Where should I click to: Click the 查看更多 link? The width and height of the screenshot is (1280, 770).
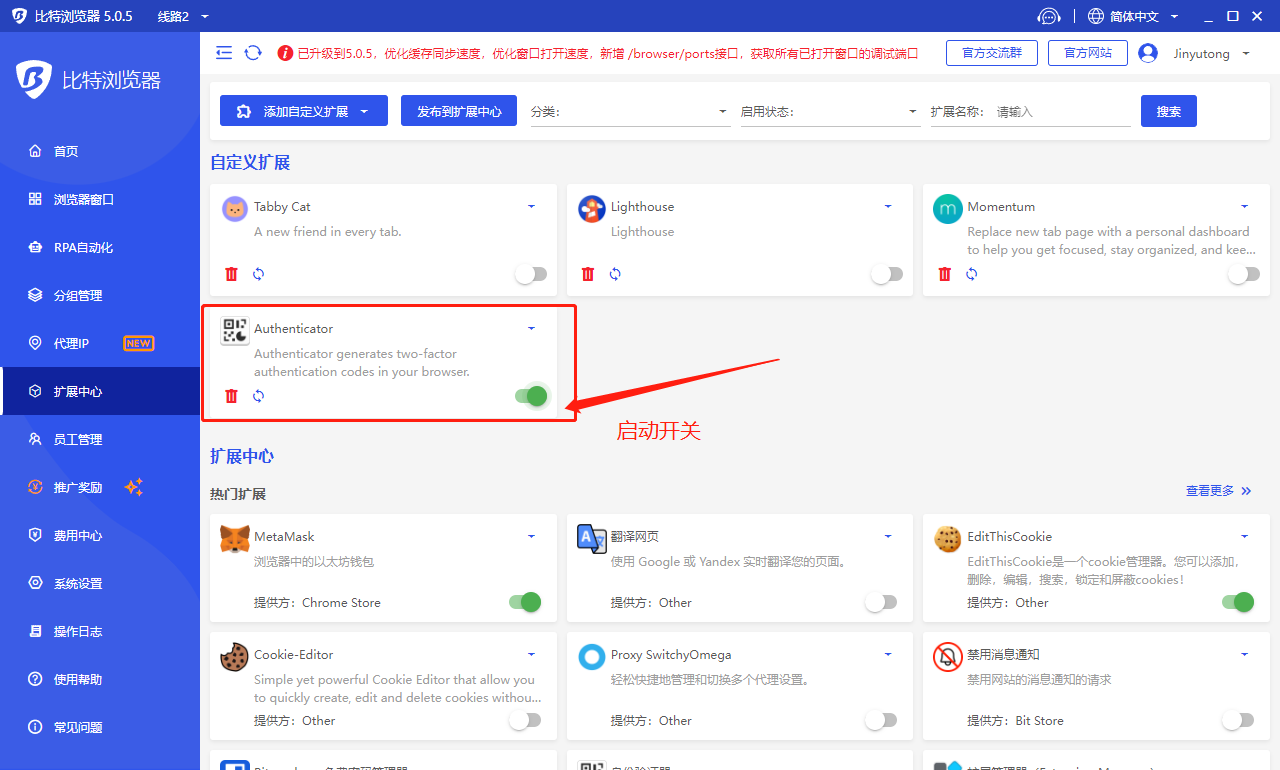pyautogui.click(x=1218, y=491)
